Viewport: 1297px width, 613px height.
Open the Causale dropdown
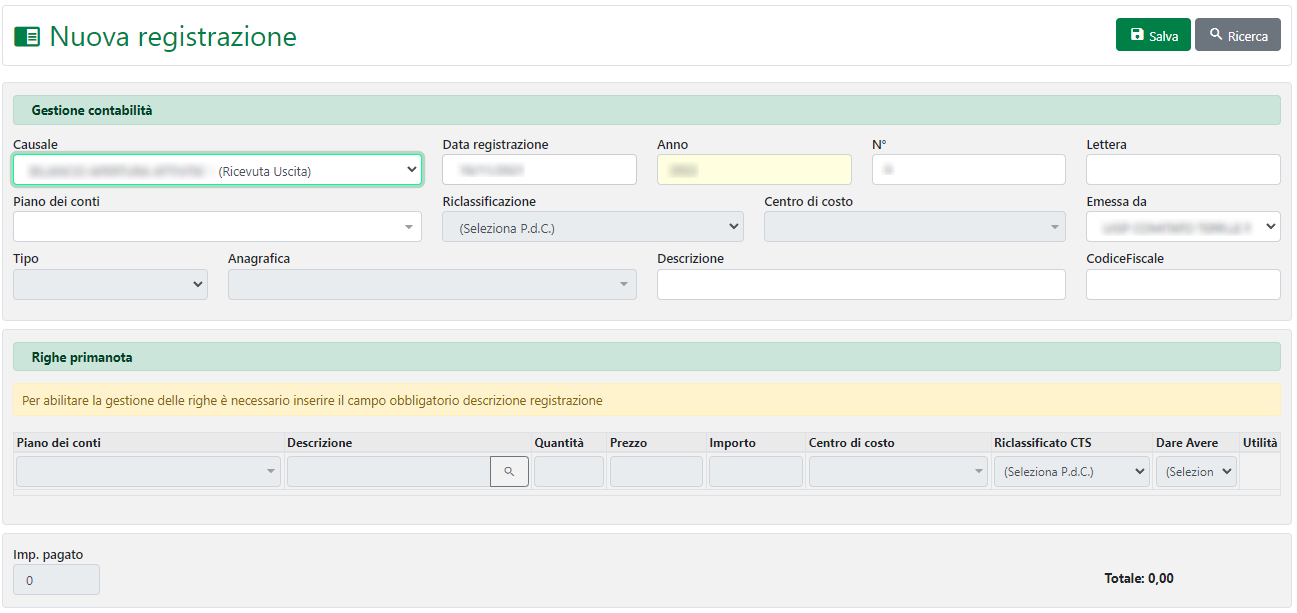coord(217,170)
